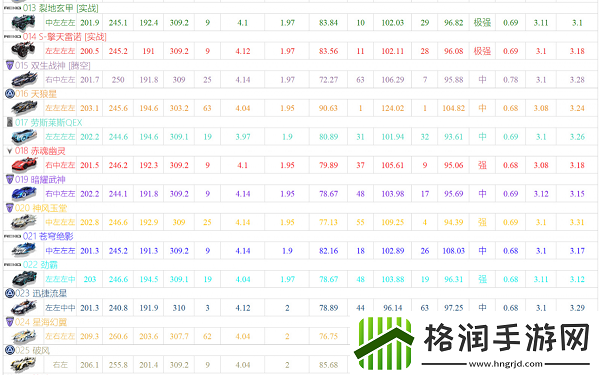600x375 pixels.
Task: Click value 108.03 in 苍穹绝影 row
Action: click(453, 251)
